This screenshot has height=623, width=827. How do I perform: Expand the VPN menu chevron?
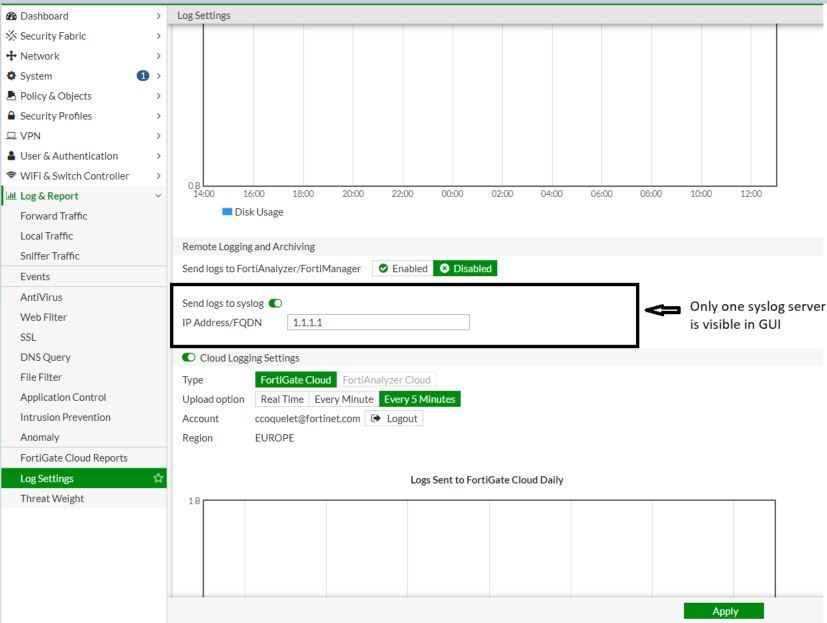pyautogui.click(x=158, y=136)
